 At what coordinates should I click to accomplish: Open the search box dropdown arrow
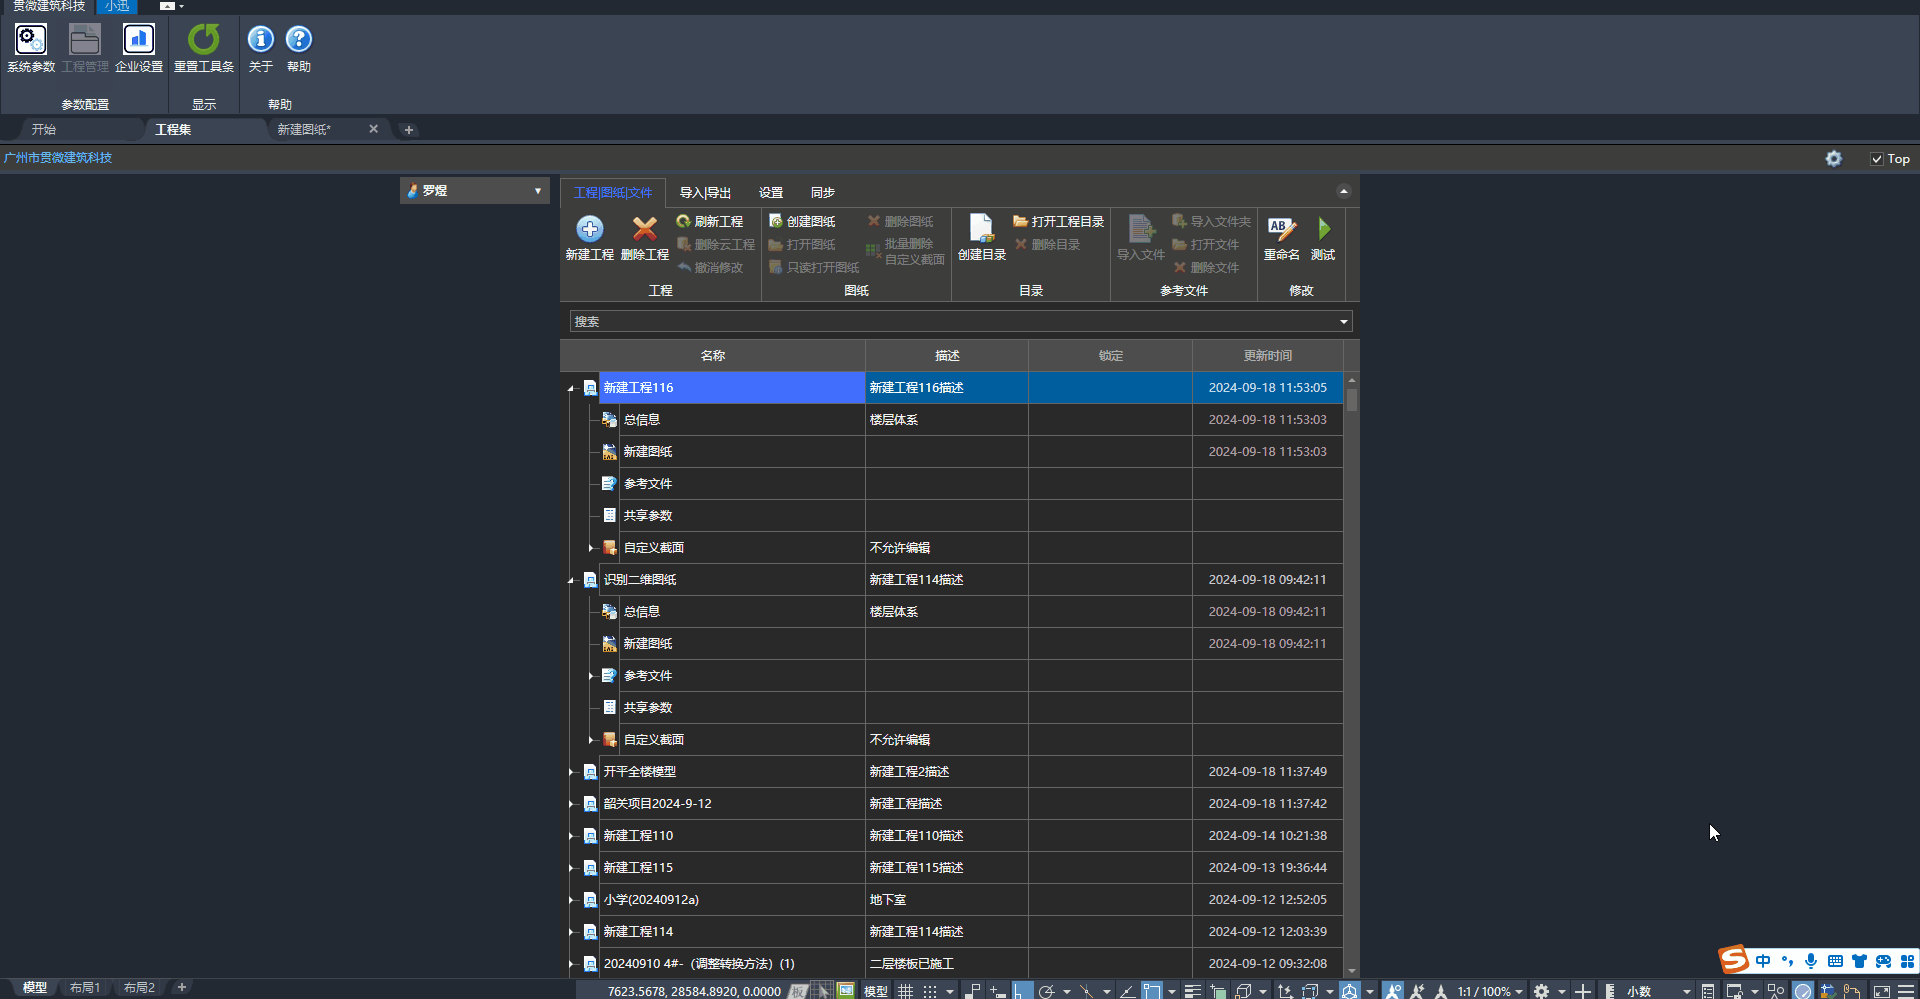(x=1343, y=322)
